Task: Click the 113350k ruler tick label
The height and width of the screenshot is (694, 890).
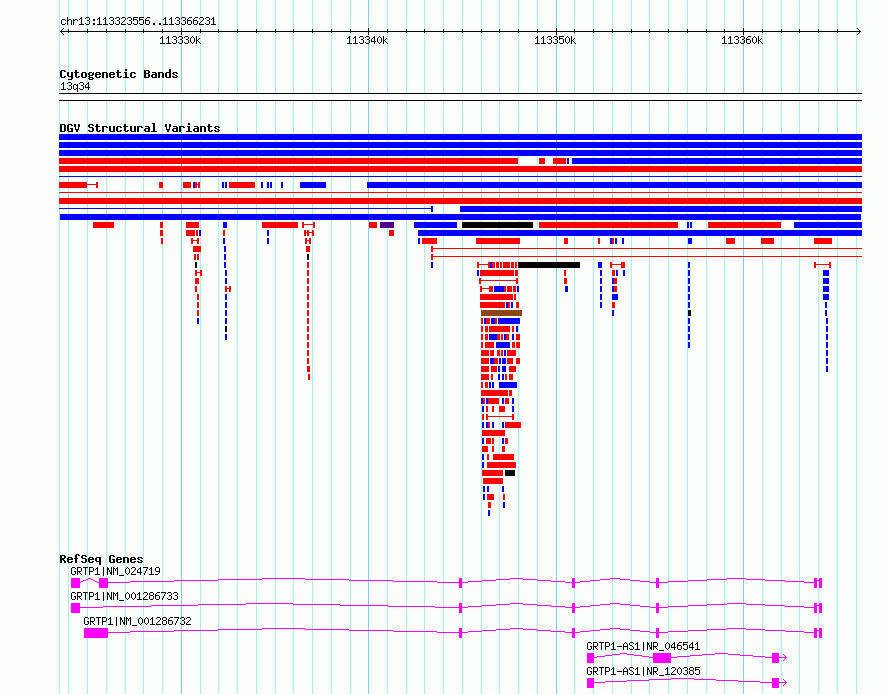Action: (555, 40)
